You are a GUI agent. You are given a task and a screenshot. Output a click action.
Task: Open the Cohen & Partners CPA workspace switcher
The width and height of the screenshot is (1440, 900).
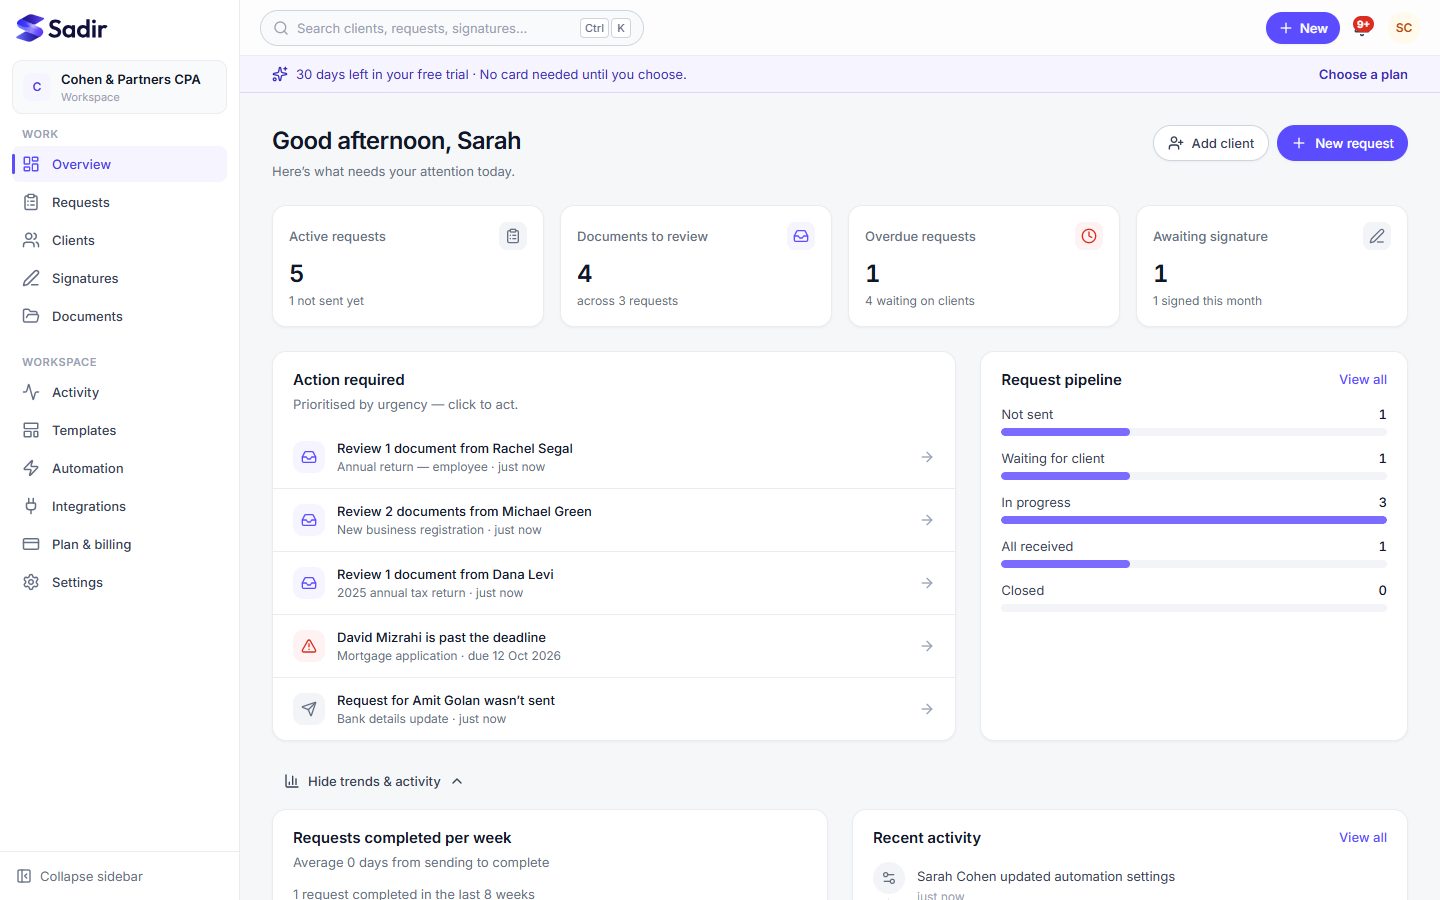[x=119, y=87]
